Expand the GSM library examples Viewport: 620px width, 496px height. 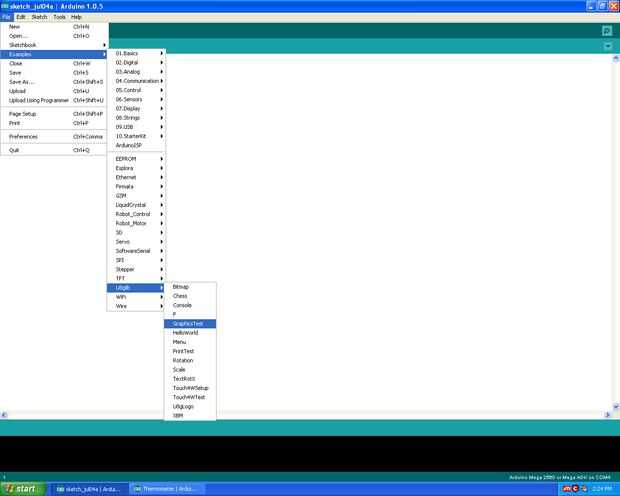pos(136,196)
